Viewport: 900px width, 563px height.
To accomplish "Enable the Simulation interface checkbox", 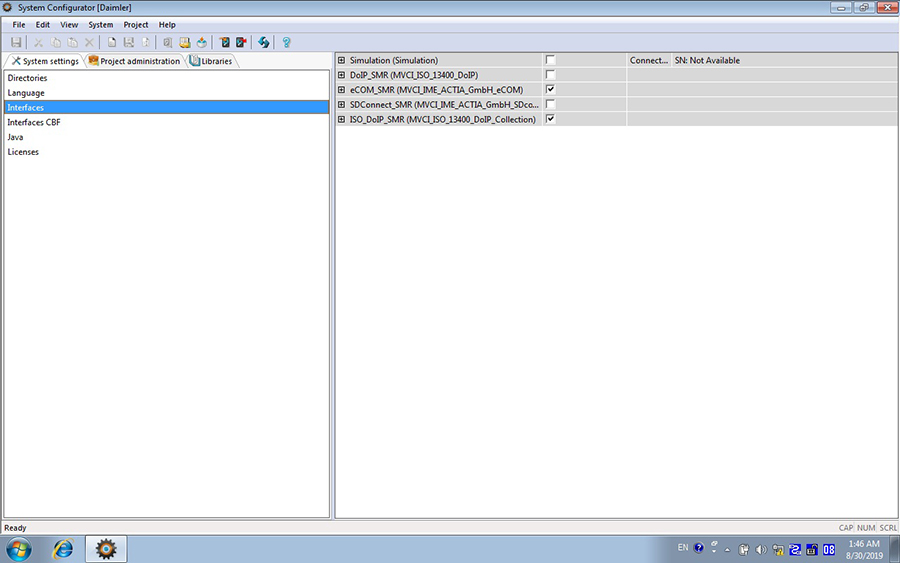I will (550, 60).
